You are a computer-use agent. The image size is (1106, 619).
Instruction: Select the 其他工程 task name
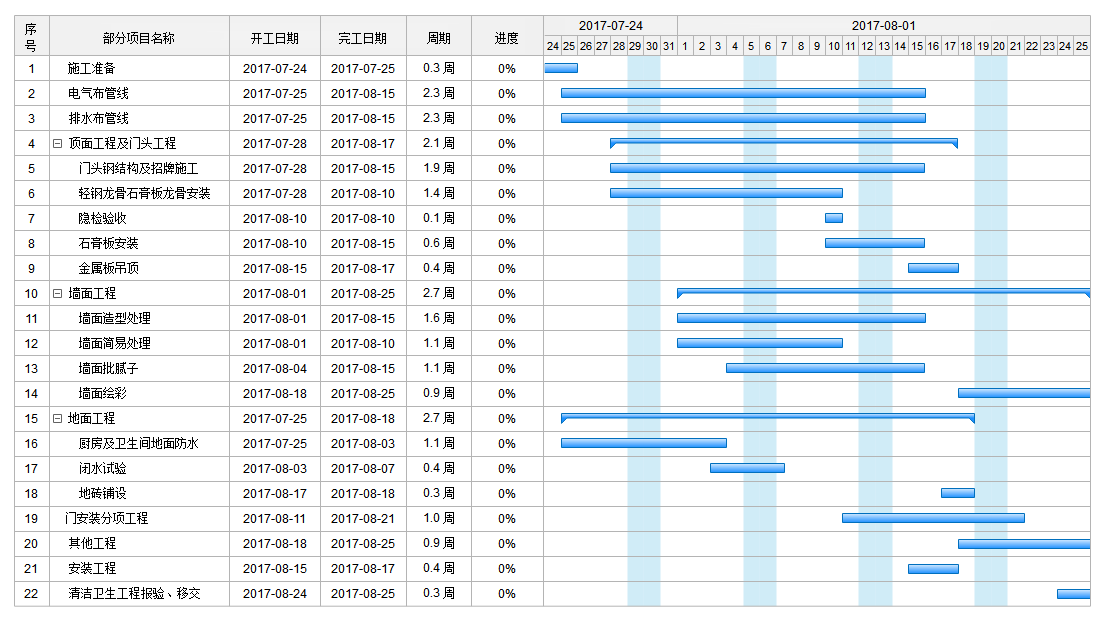pos(92,544)
